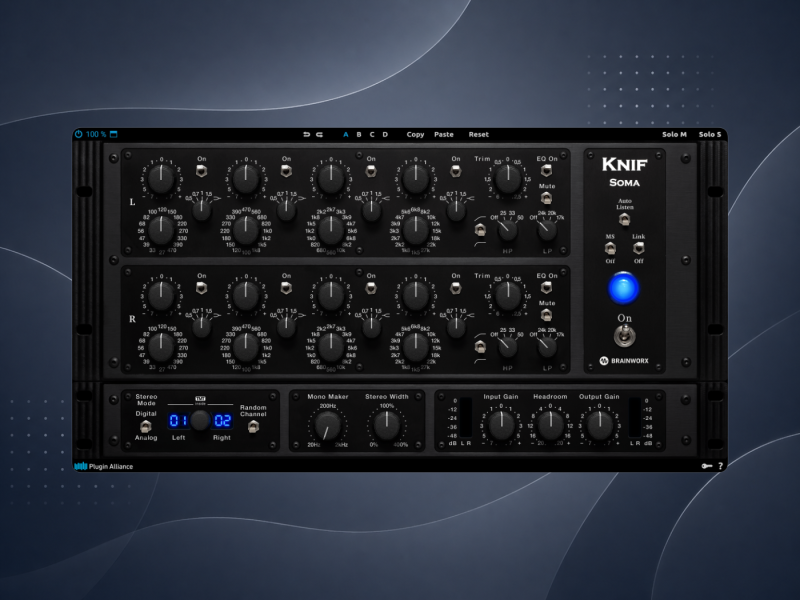Toggle the Auto Listen switch
This screenshot has width=800, height=600.
(x=624, y=219)
